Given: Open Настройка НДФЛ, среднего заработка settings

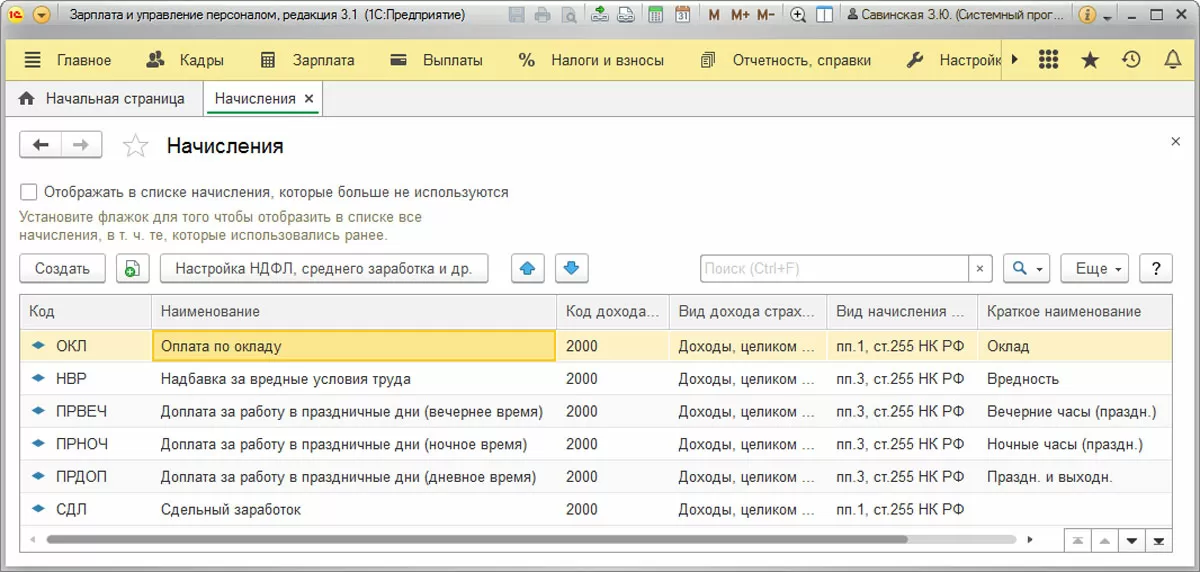Looking at the screenshot, I should click(x=324, y=268).
